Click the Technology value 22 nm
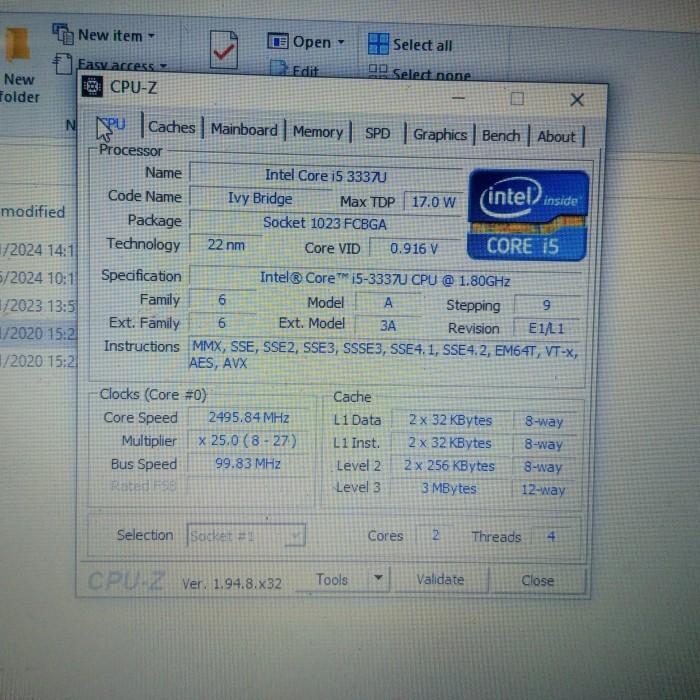 [x=226, y=245]
